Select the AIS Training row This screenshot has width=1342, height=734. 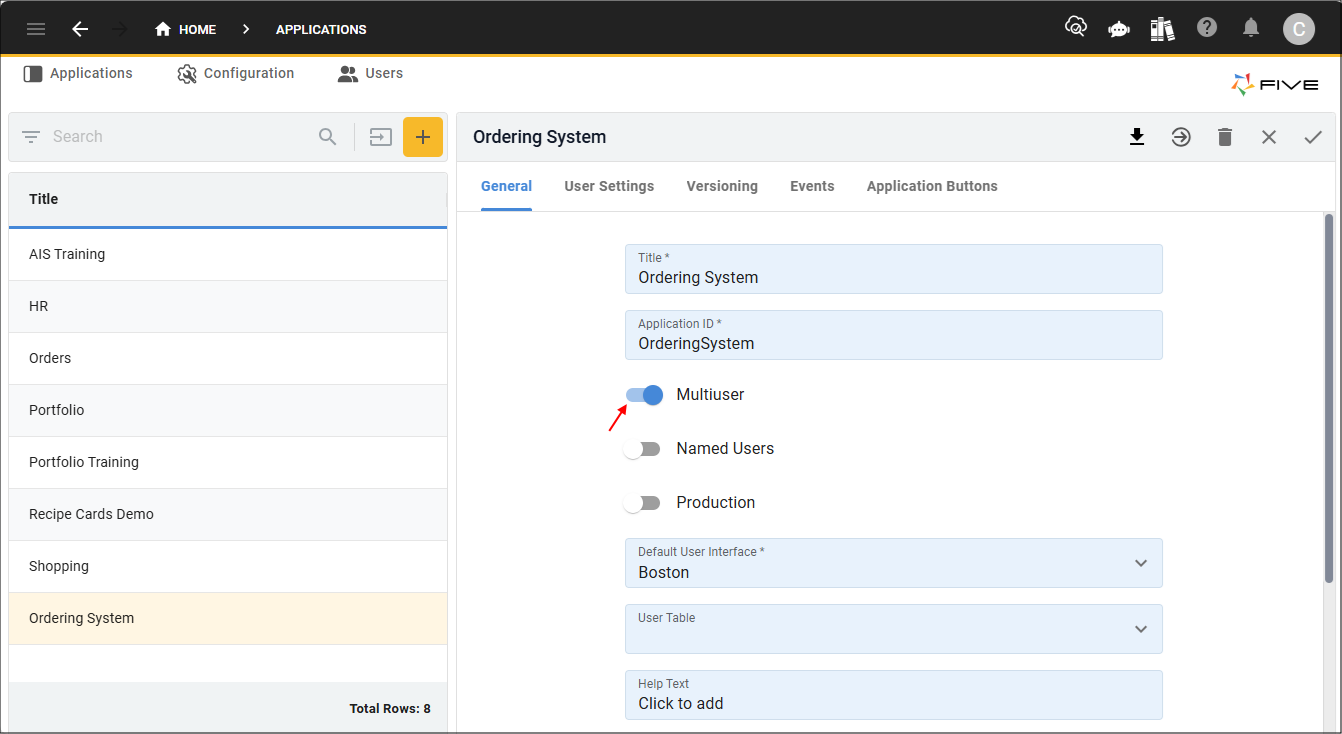click(228, 254)
